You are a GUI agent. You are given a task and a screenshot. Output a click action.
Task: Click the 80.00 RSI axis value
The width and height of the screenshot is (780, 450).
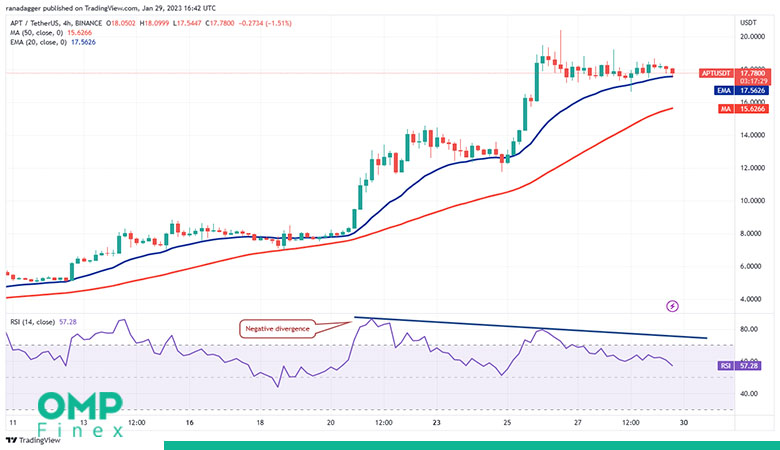click(x=749, y=329)
